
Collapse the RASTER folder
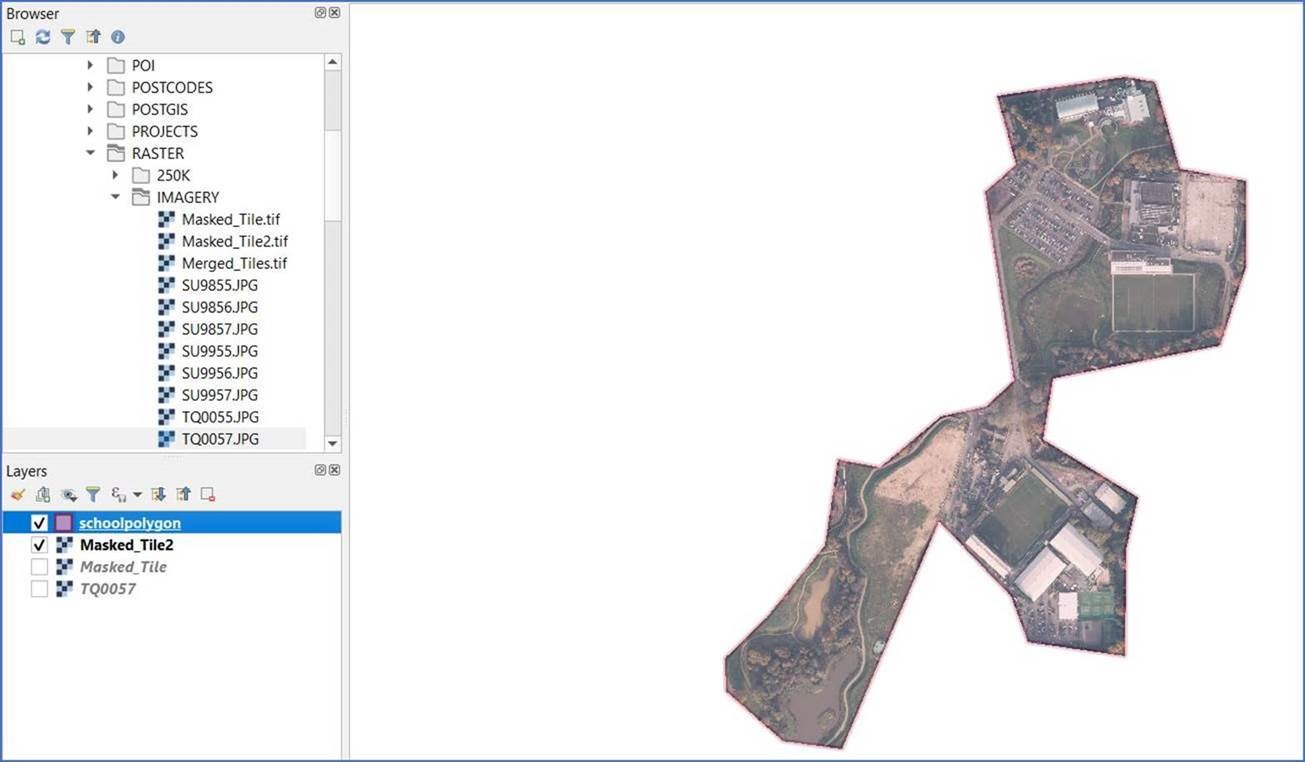pos(90,153)
